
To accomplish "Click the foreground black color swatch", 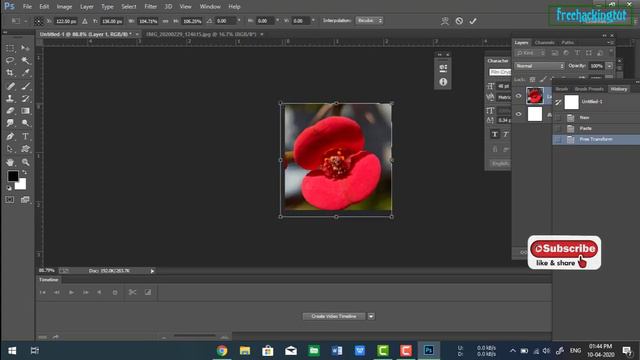I will click(13, 176).
